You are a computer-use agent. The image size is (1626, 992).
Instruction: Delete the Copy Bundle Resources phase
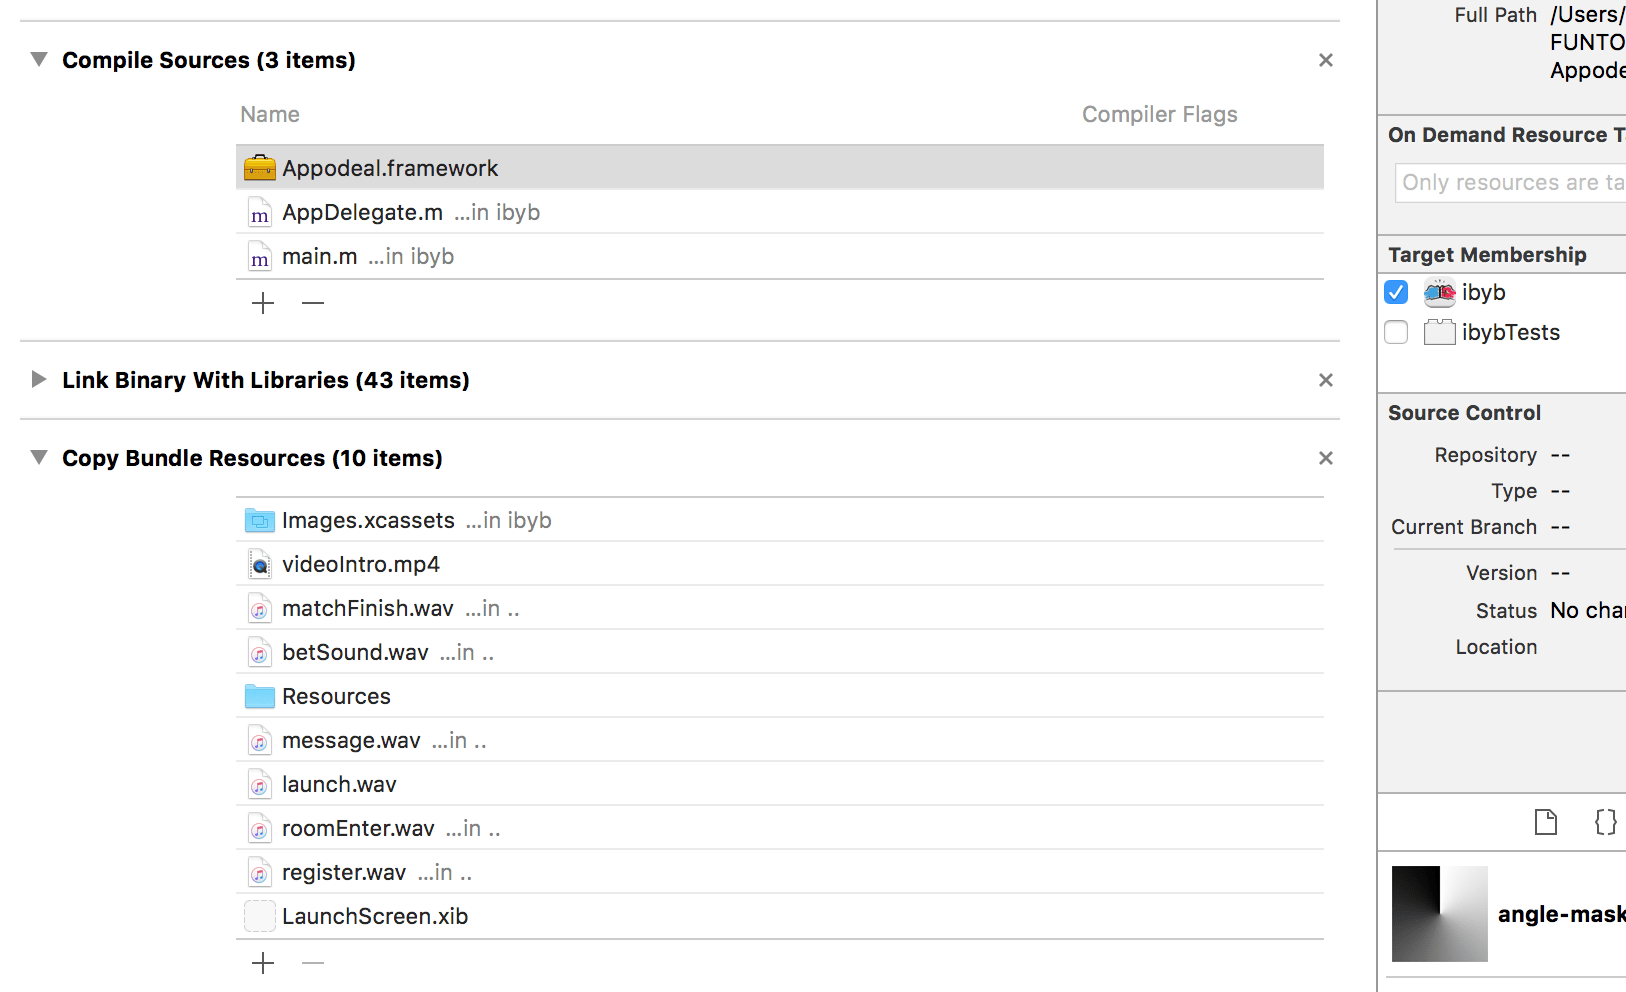coord(1326,458)
